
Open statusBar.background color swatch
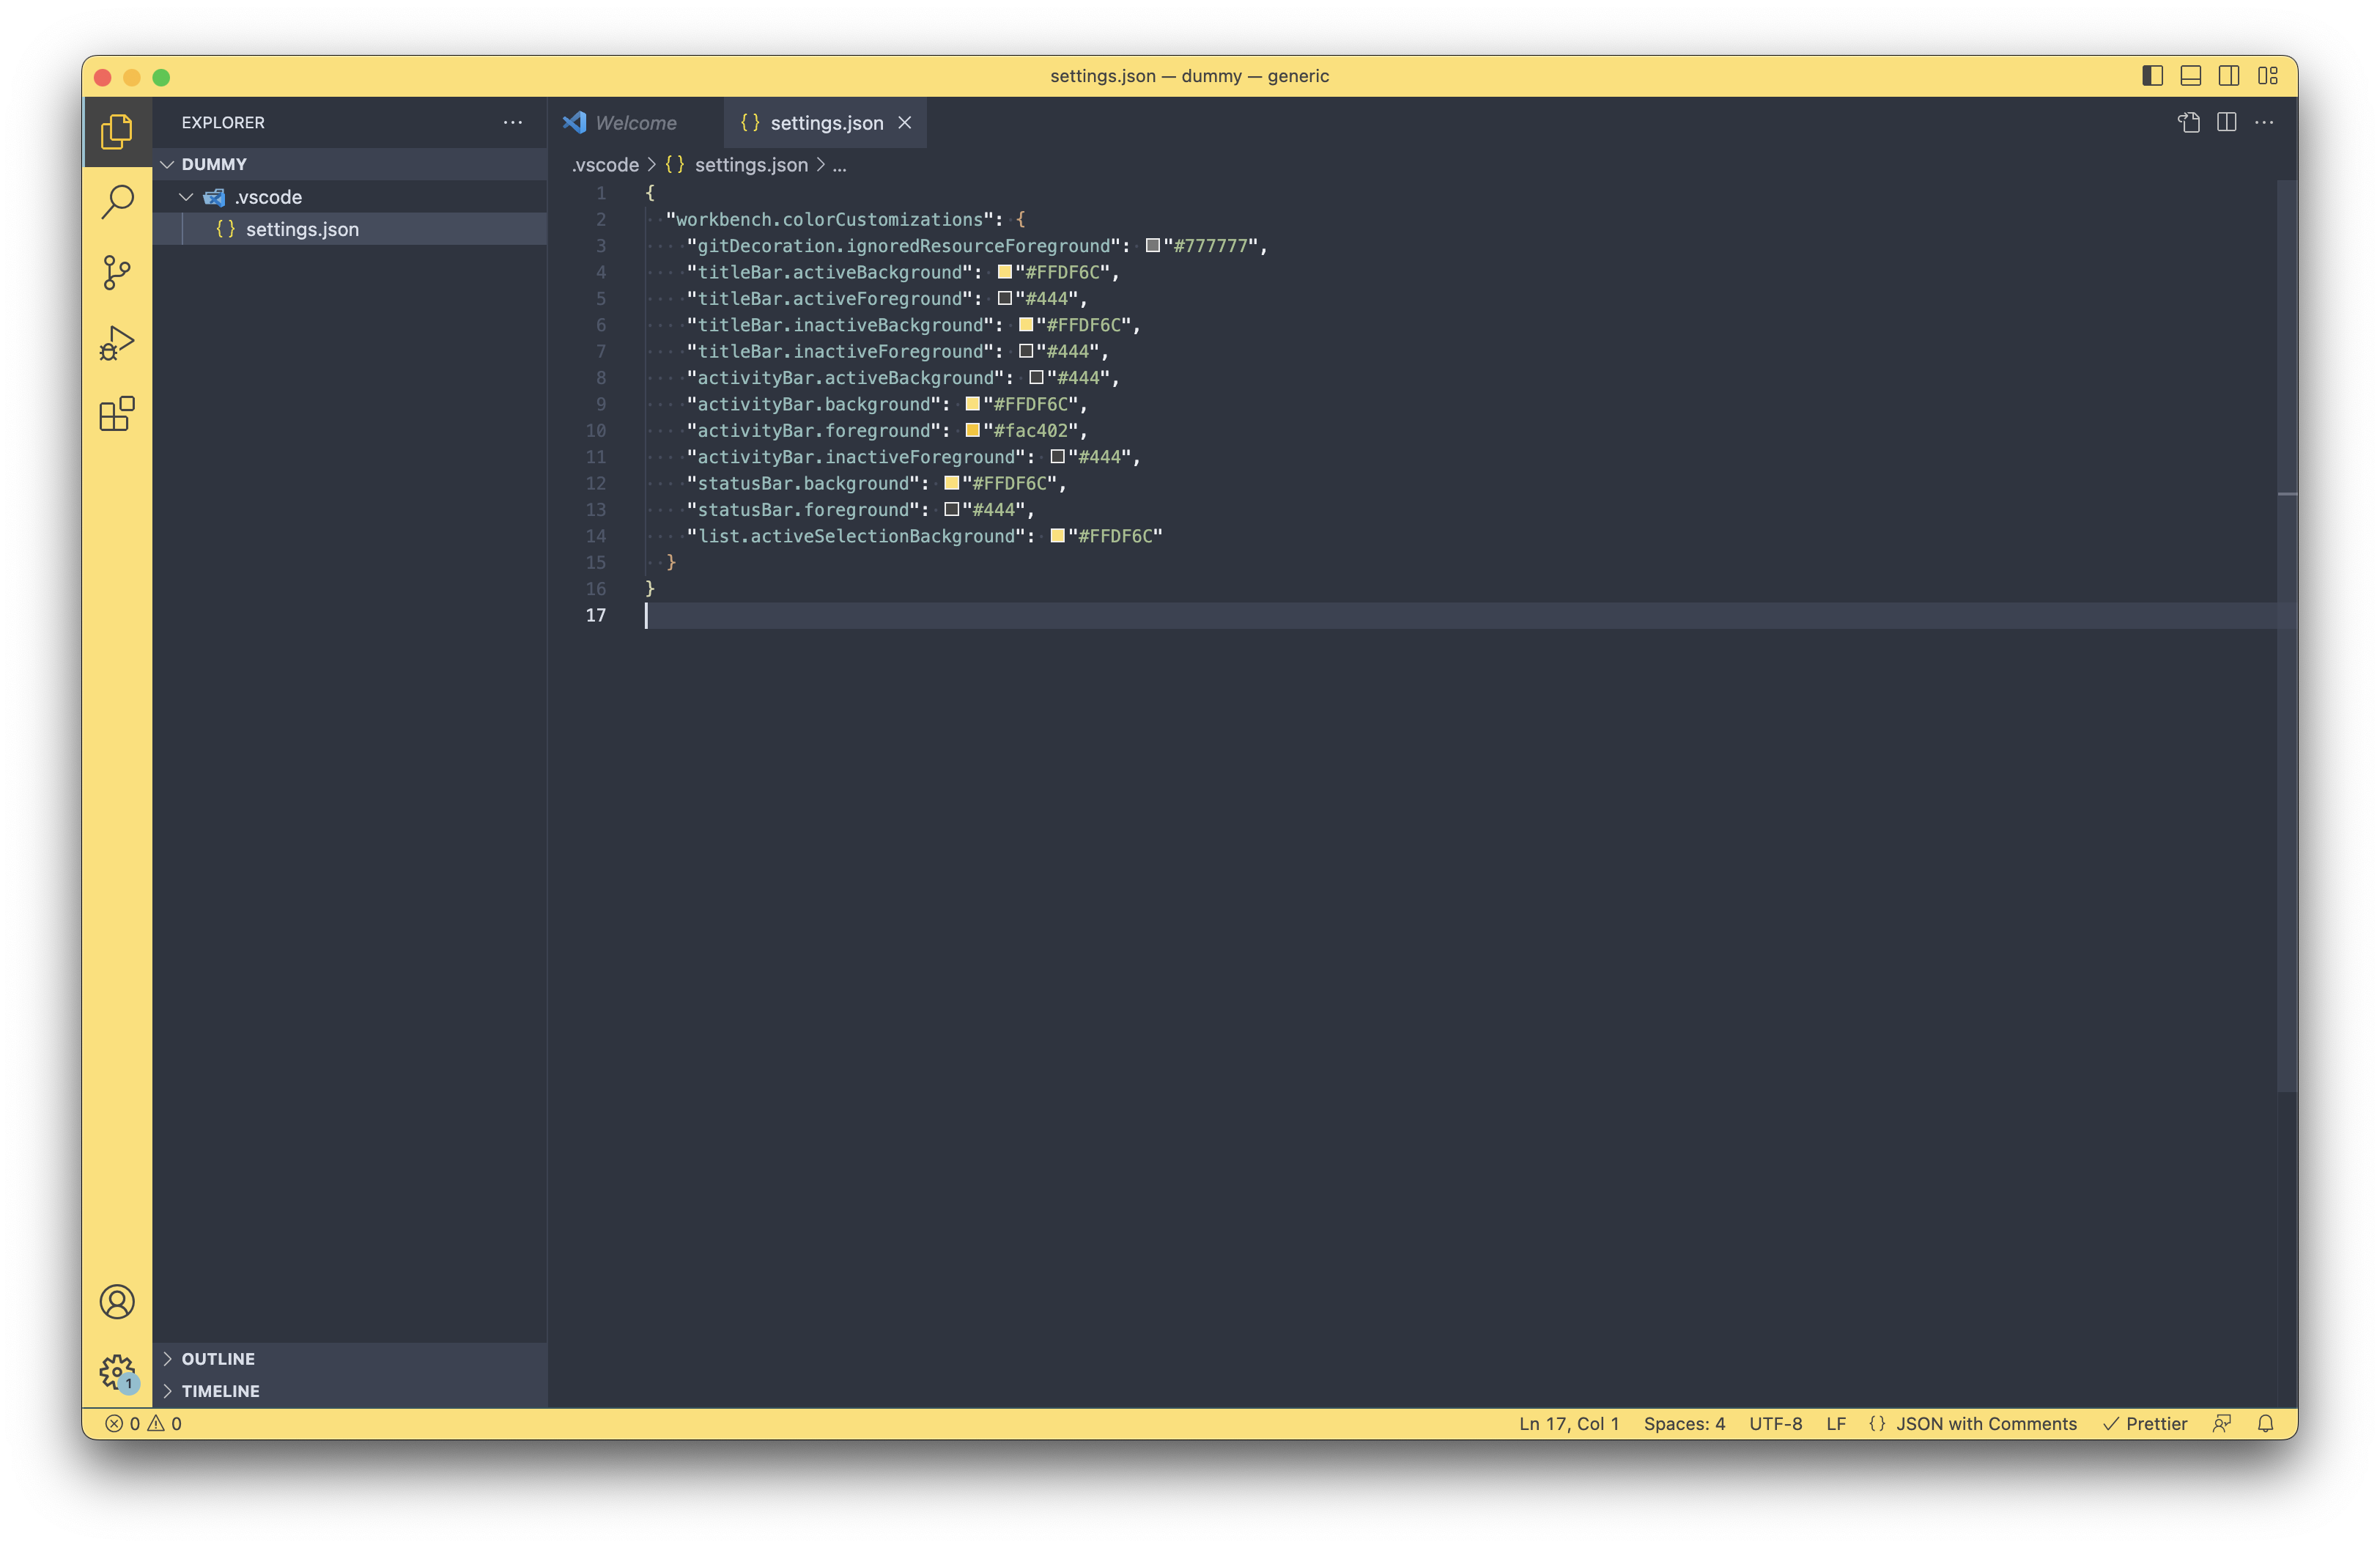[951, 483]
